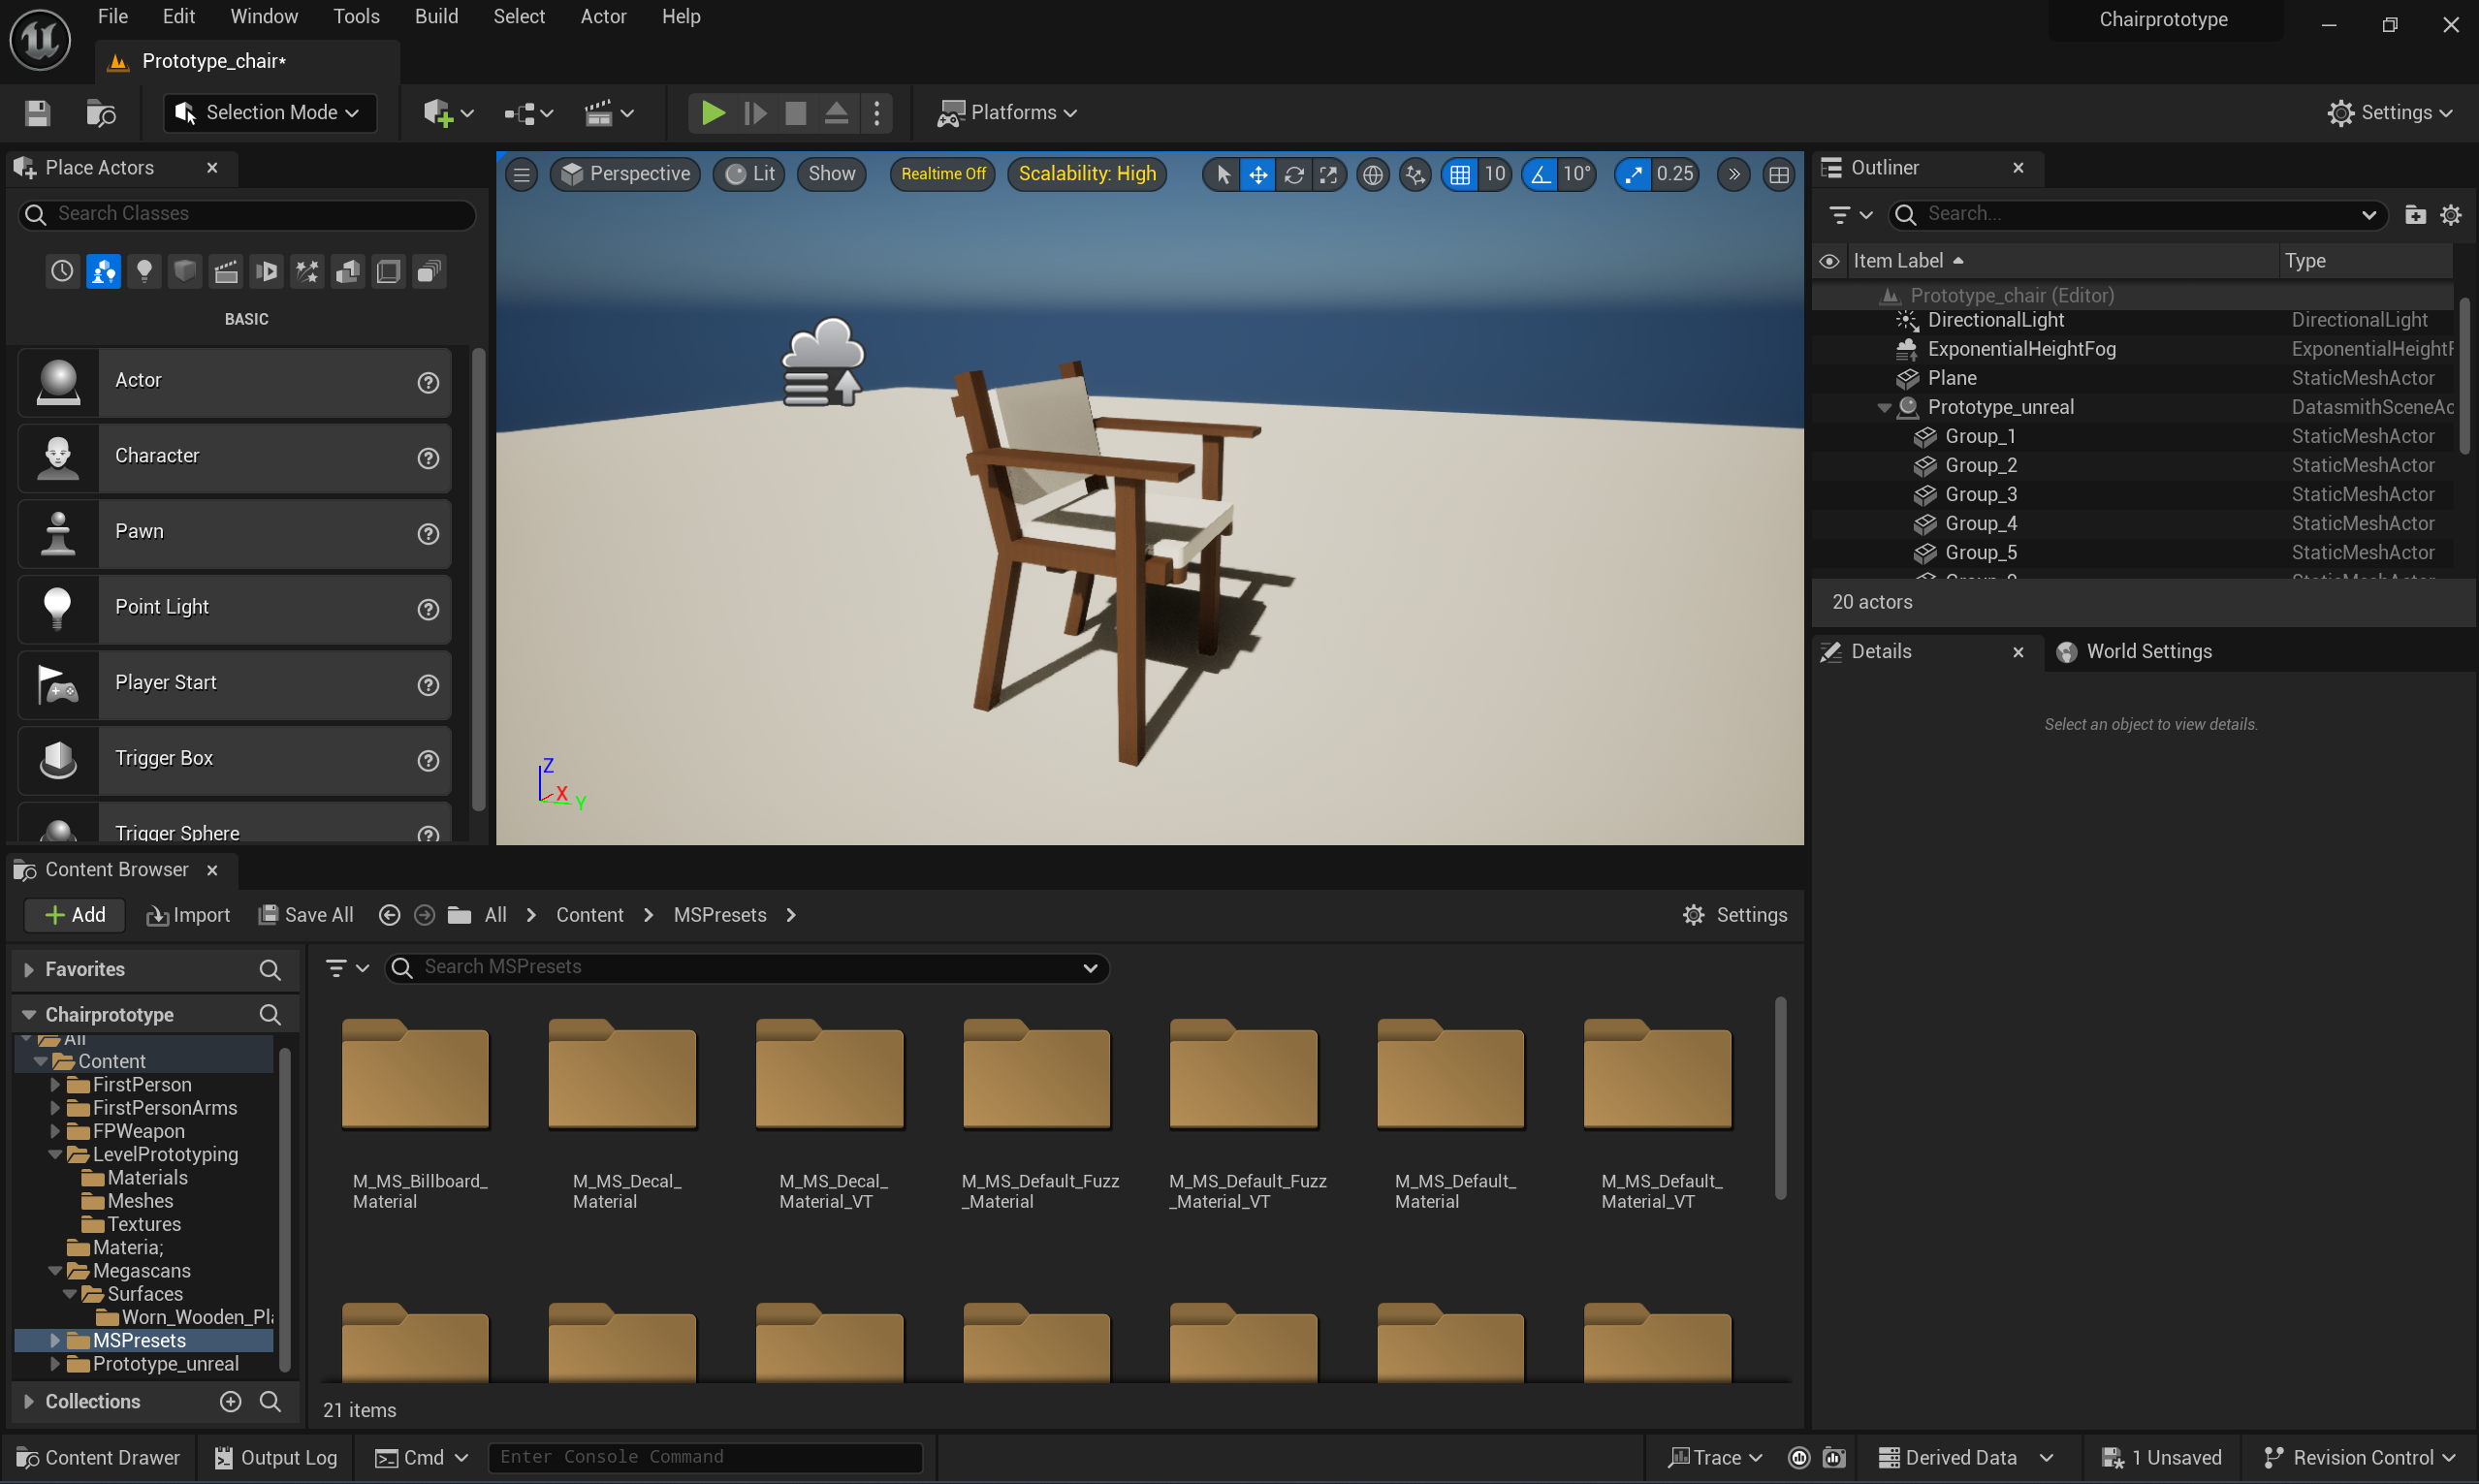
Task: Open the add content cube-plus dropdown
Action: pyautogui.click(x=447, y=113)
